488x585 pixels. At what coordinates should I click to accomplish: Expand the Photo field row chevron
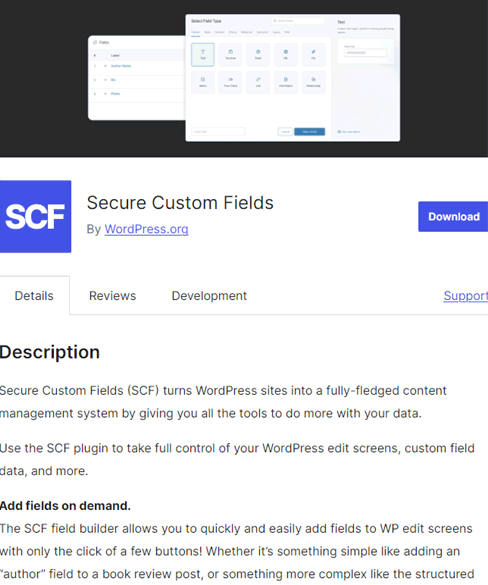[x=105, y=94]
